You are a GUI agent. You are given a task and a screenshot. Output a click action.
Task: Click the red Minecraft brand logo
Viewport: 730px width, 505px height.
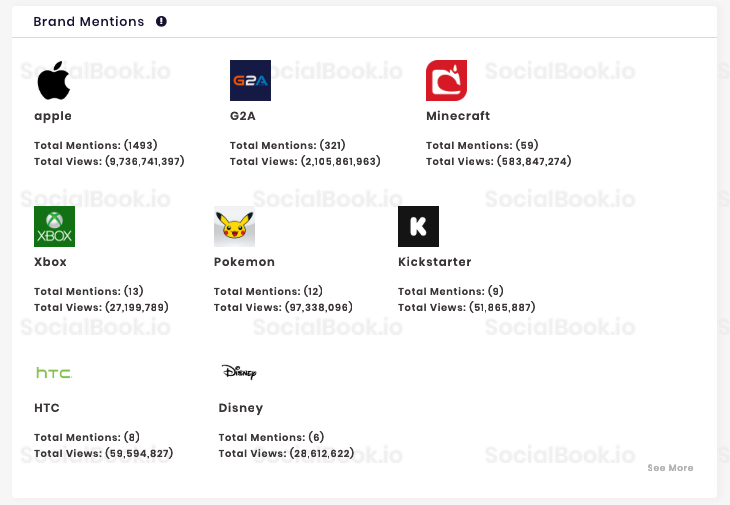tap(446, 80)
